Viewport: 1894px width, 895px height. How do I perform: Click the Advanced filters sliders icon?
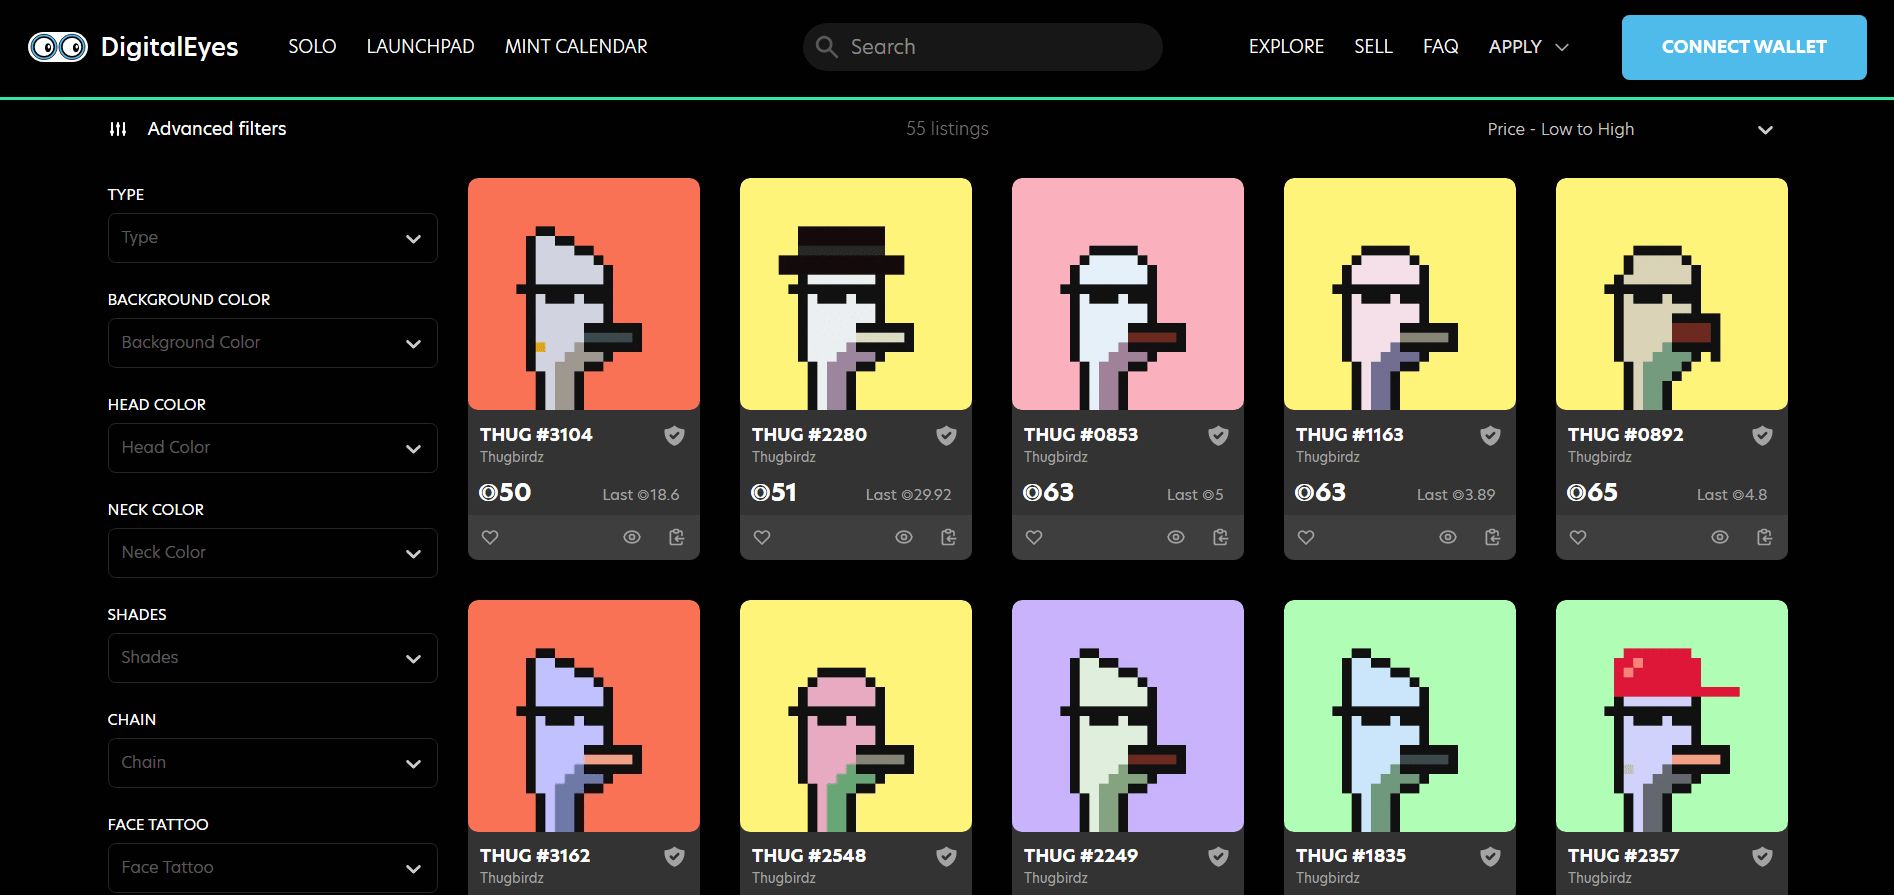[x=118, y=129]
